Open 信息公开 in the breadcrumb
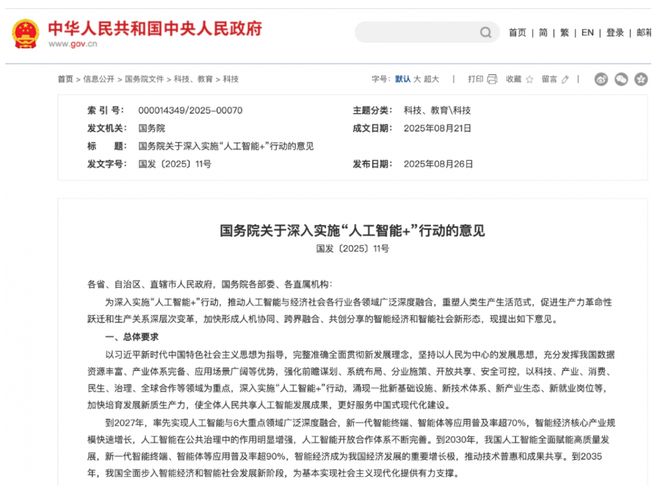This screenshot has width=660, height=490. [99, 79]
